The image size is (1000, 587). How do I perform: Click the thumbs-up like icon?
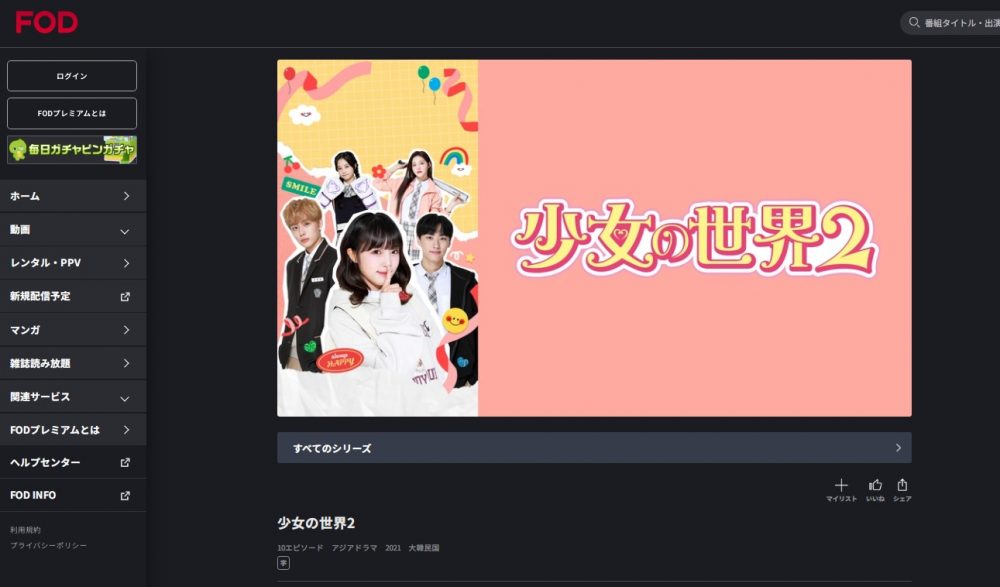pyautogui.click(x=875, y=485)
